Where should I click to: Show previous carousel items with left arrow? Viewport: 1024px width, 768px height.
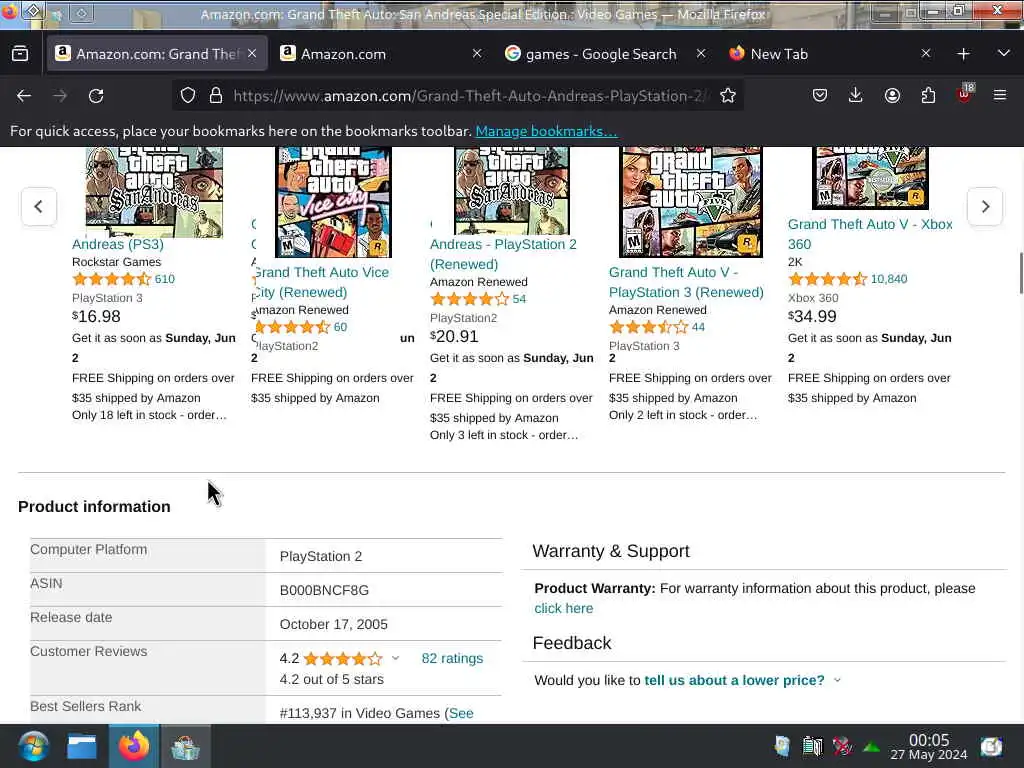[x=39, y=206]
